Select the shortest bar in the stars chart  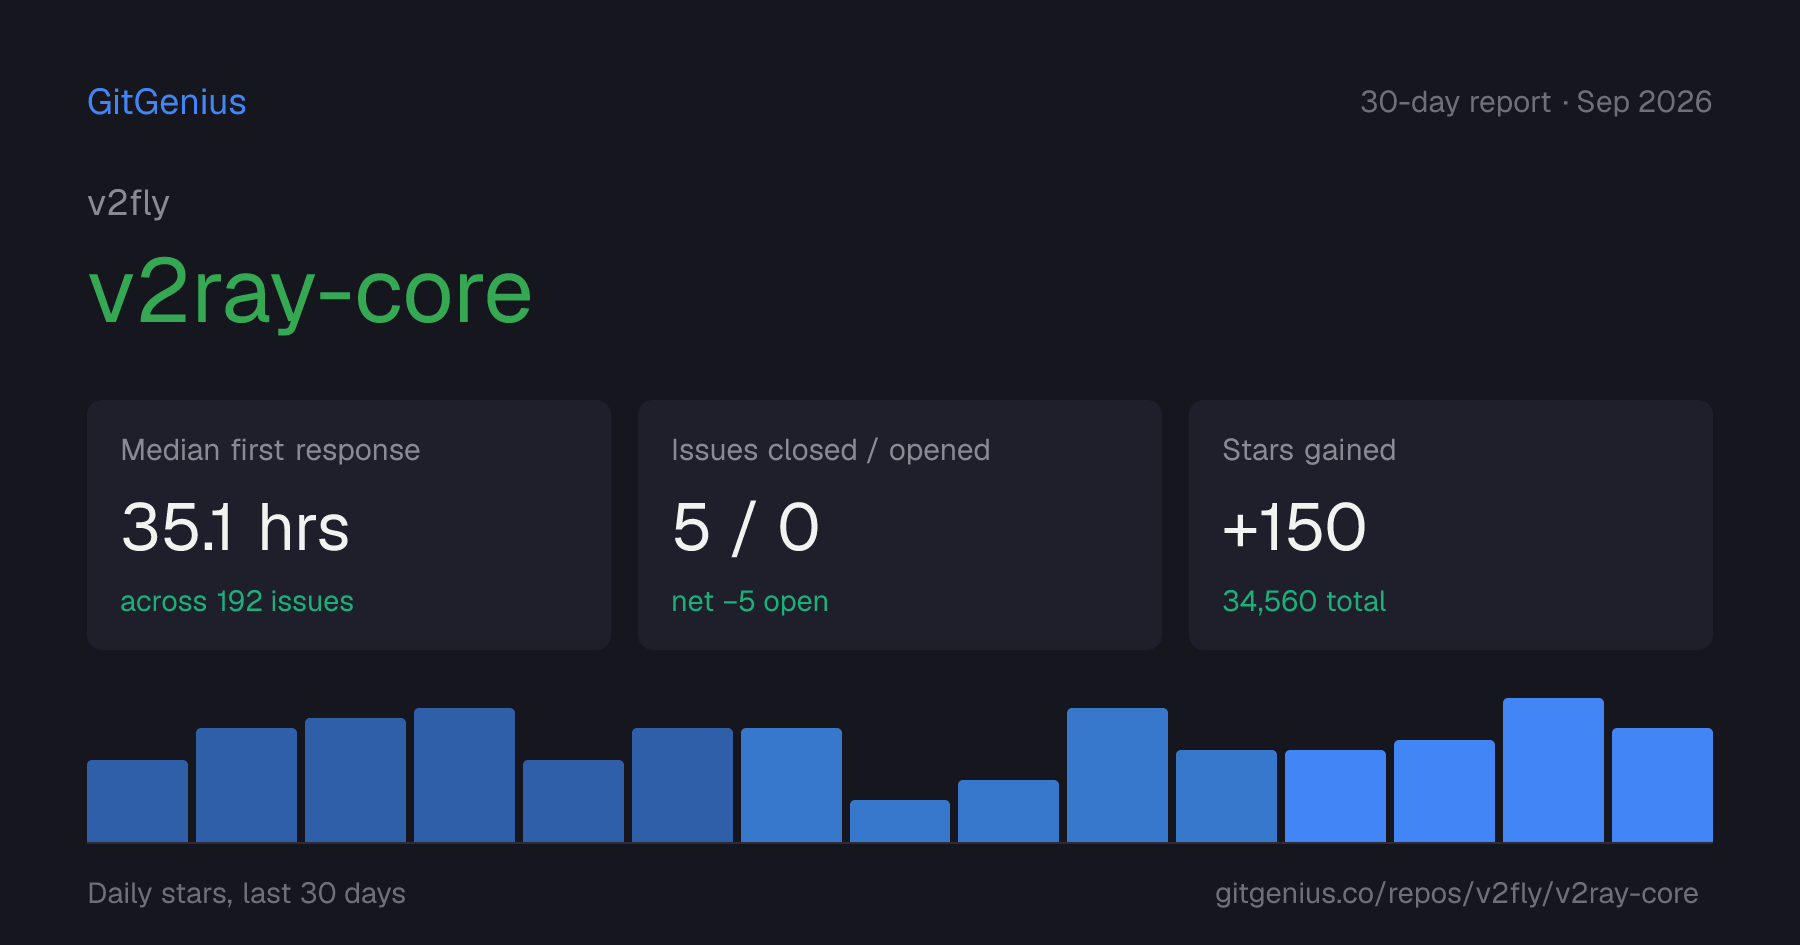click(x=900, y=821)
